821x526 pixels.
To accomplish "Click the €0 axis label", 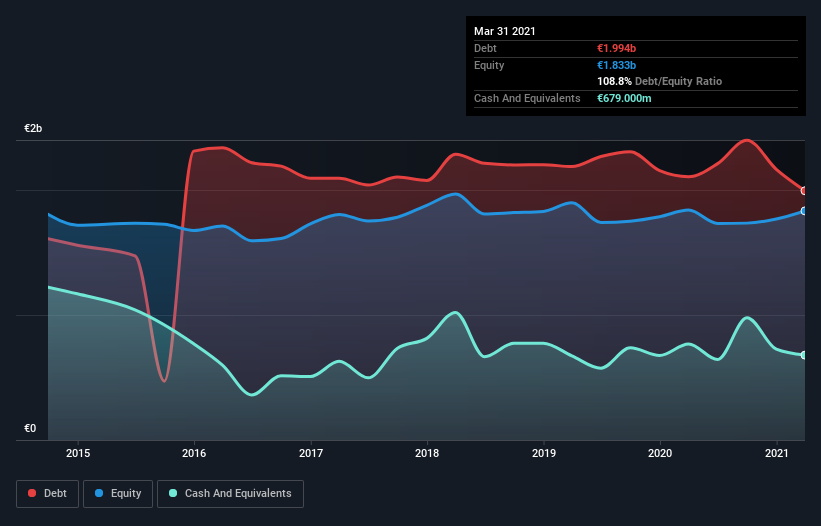I will point(30,428).
